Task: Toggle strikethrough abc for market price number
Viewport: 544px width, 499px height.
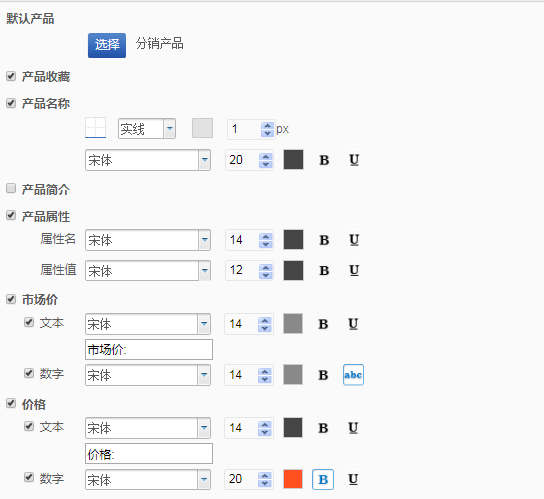Action: click(353, 375)
